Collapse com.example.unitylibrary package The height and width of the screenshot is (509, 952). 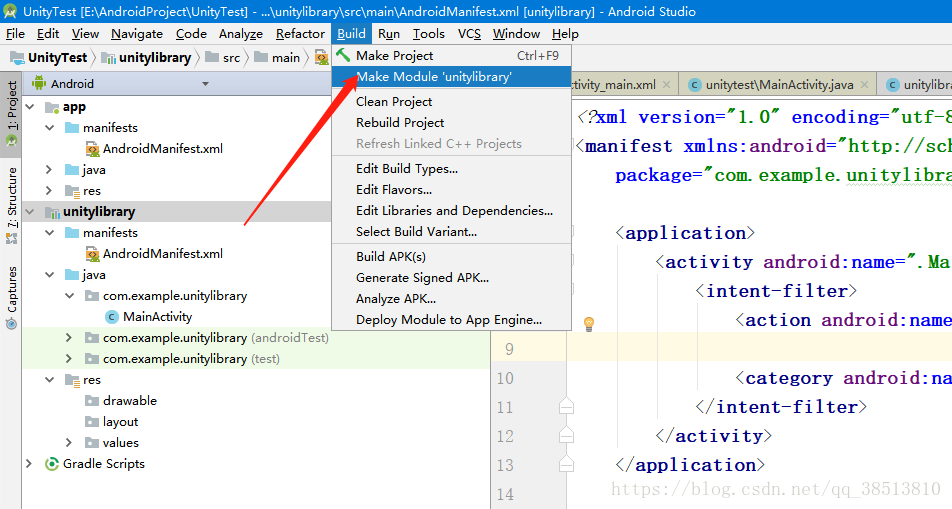[70, 296]
